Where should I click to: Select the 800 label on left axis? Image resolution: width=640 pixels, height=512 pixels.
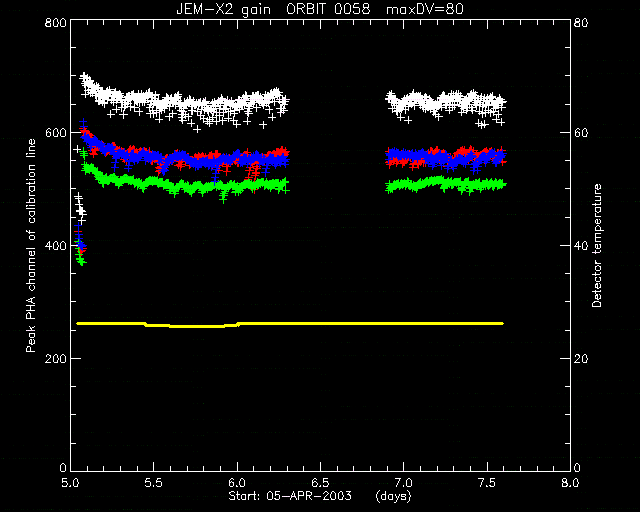[x=55, y=22]
